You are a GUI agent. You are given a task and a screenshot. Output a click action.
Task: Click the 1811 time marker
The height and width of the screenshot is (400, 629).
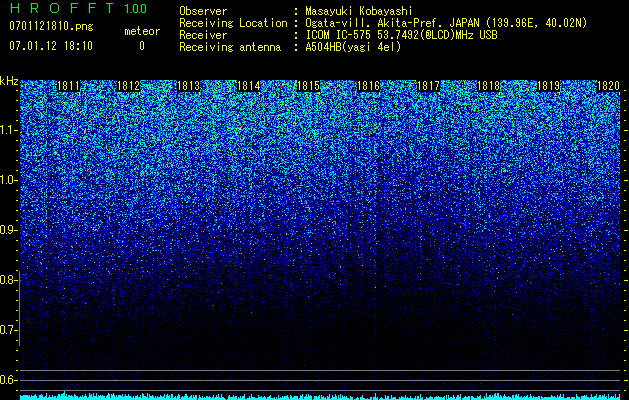point(69,86)
